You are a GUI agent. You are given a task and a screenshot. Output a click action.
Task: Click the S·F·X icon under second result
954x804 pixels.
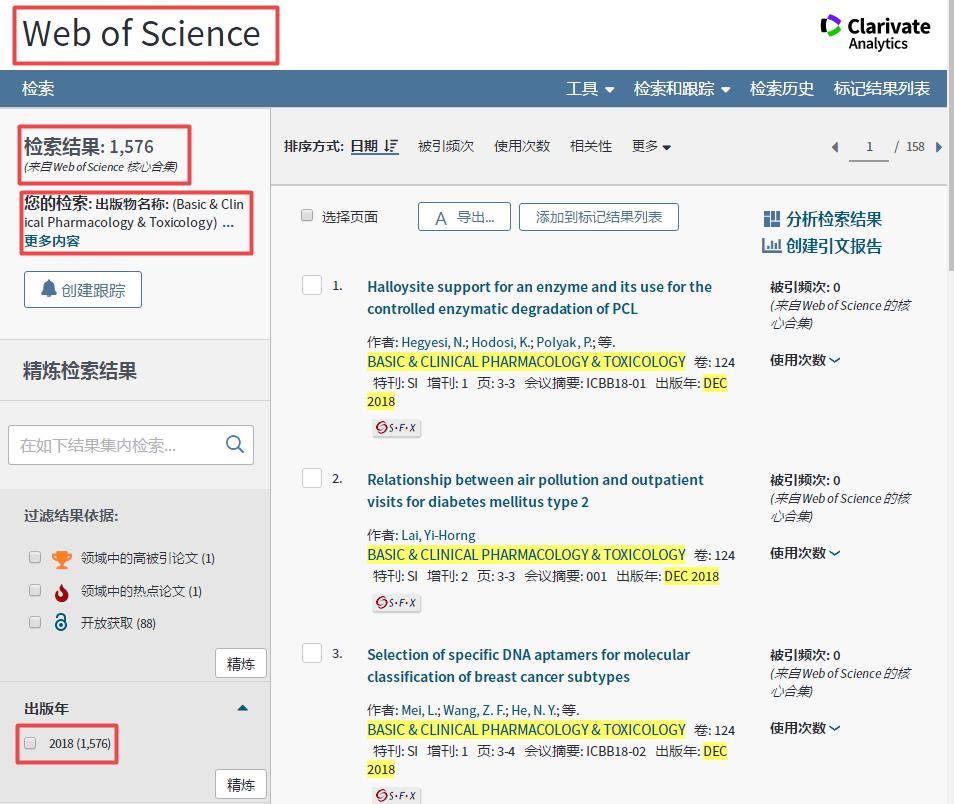tap(397, 603)
